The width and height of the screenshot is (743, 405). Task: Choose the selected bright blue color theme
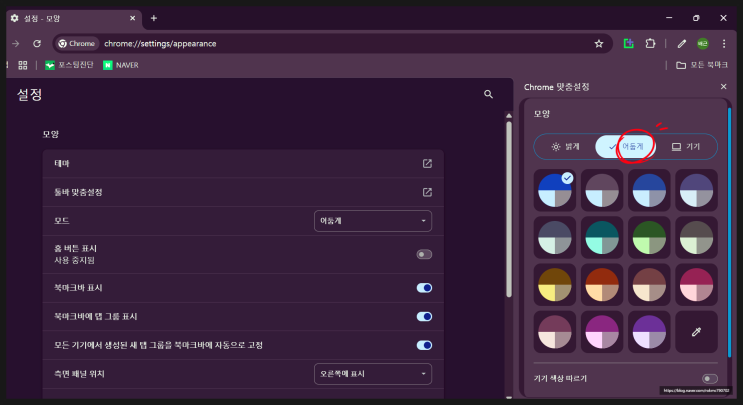pos(555,190)
